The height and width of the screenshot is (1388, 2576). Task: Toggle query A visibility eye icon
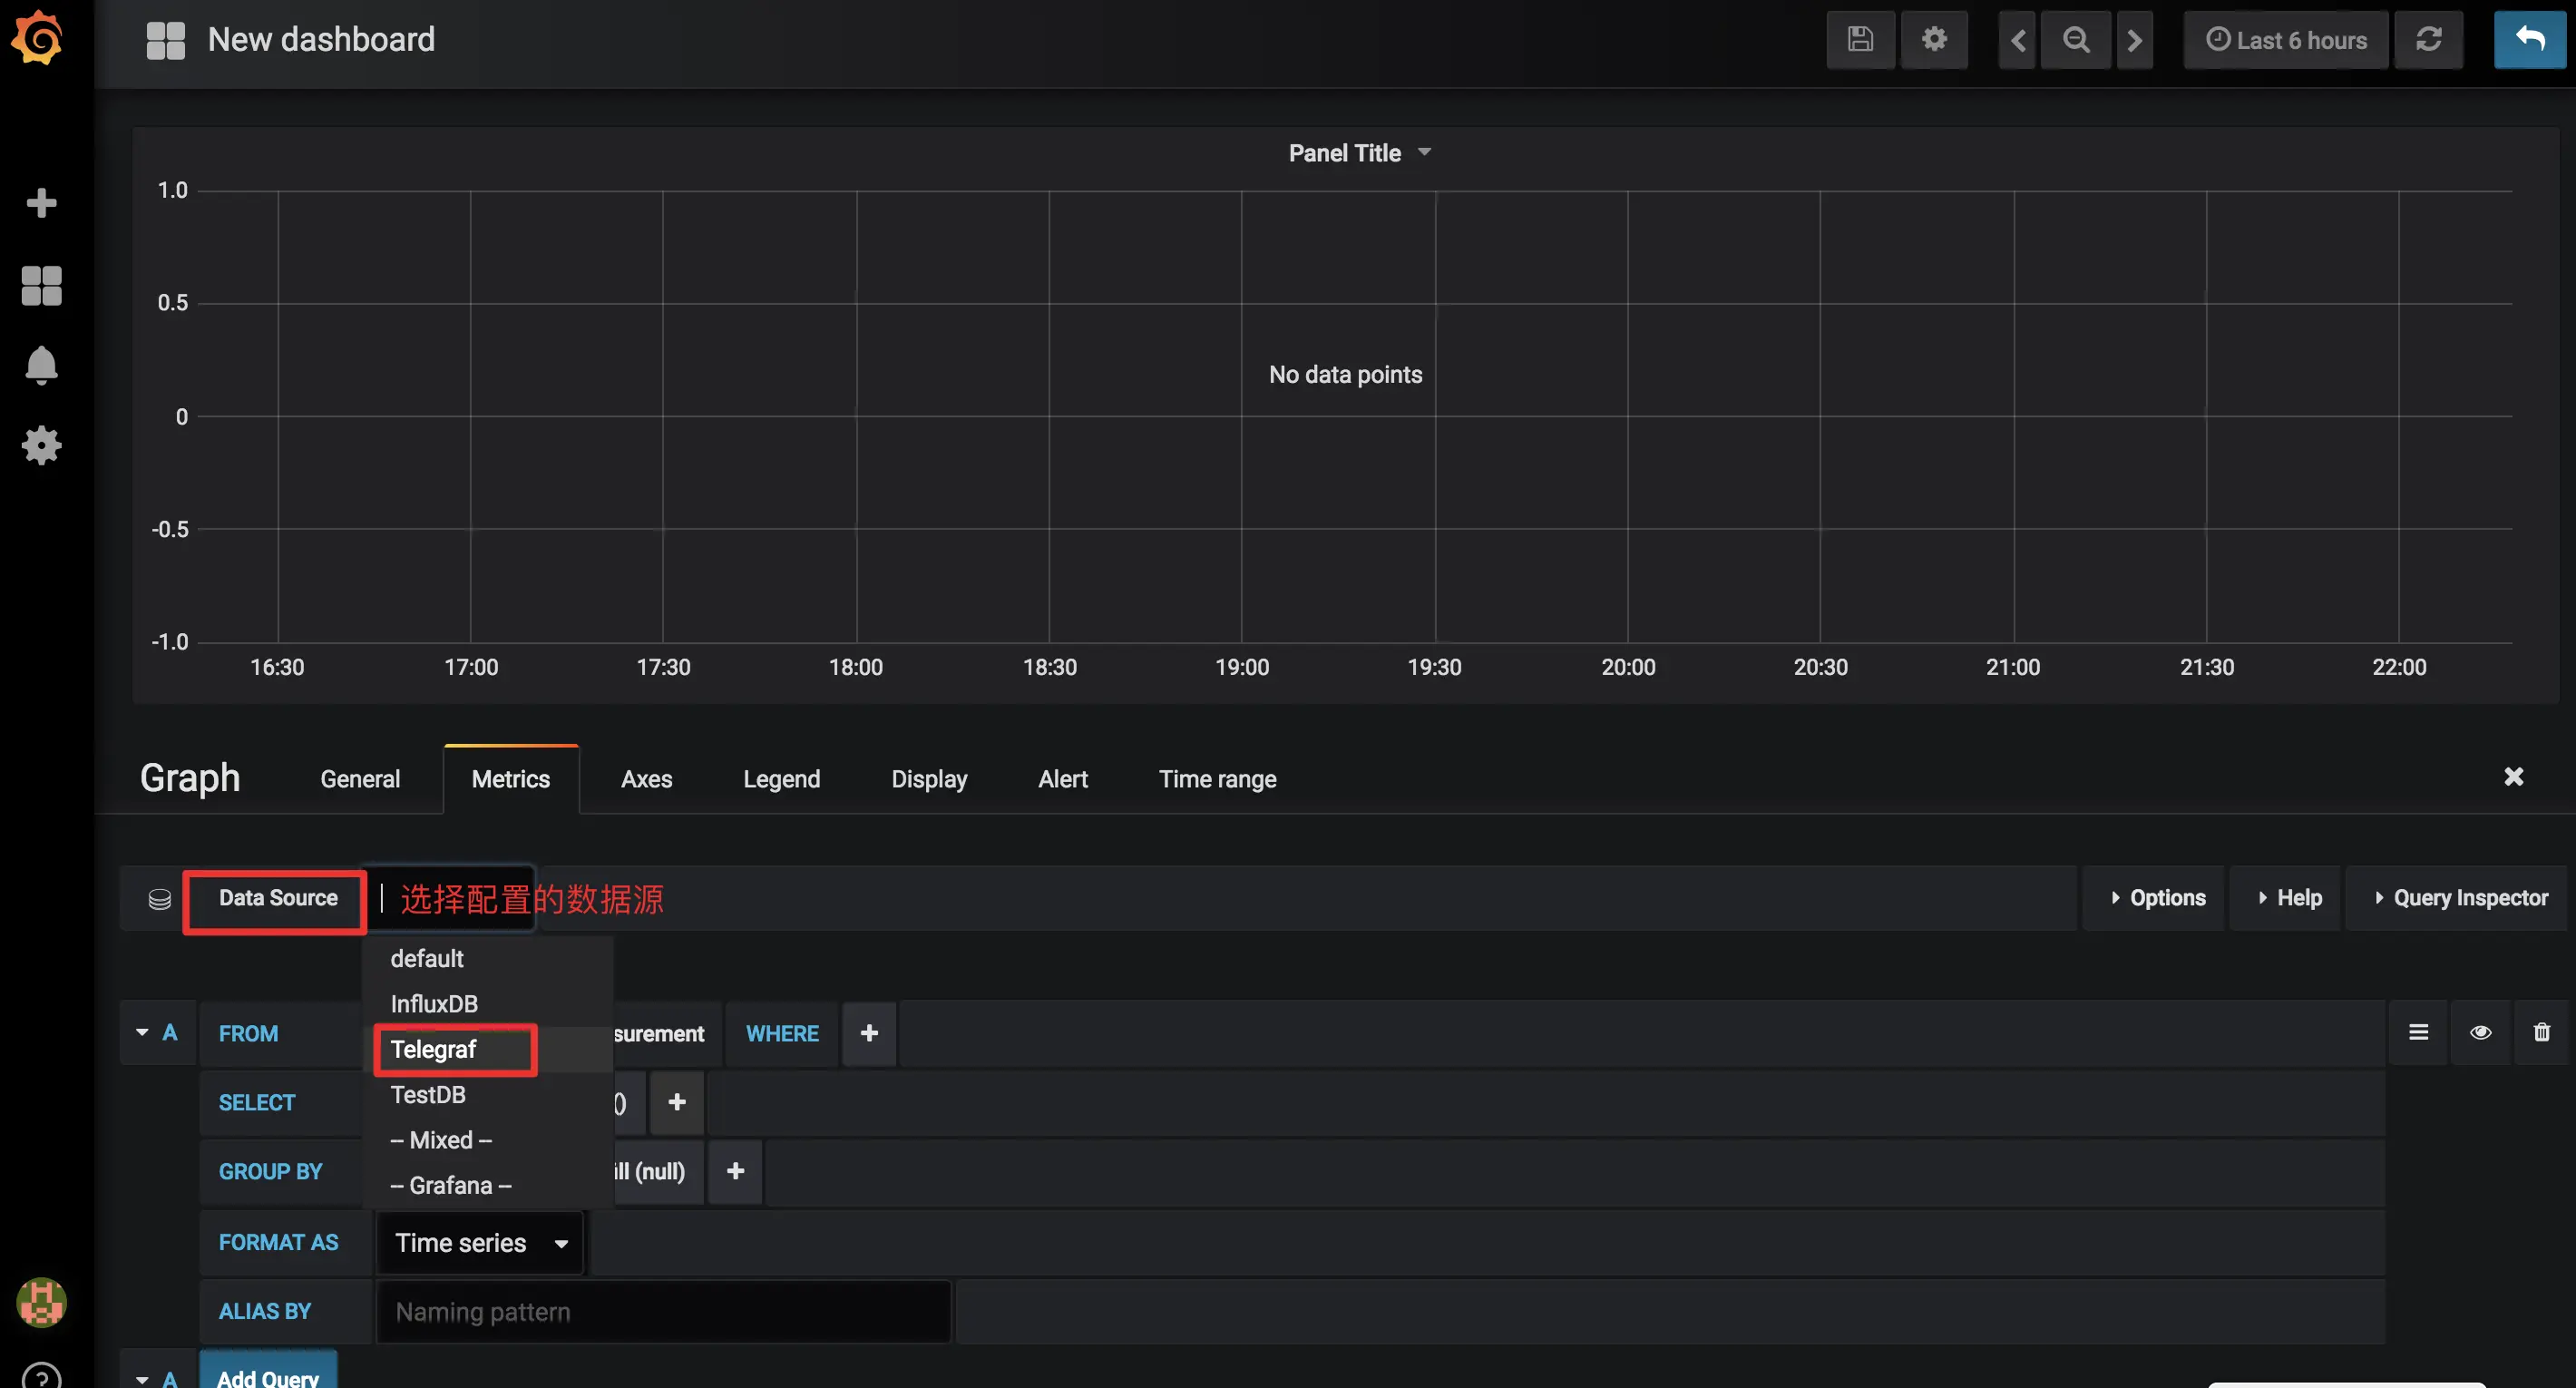(x=2480, y=1032)
